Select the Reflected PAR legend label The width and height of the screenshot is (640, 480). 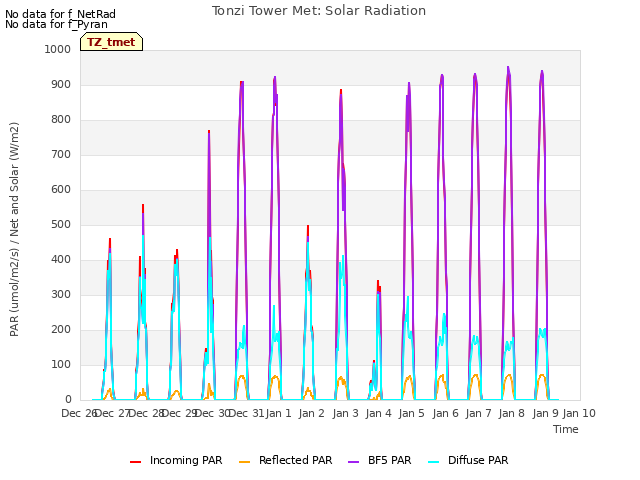(x=296, y=460)
